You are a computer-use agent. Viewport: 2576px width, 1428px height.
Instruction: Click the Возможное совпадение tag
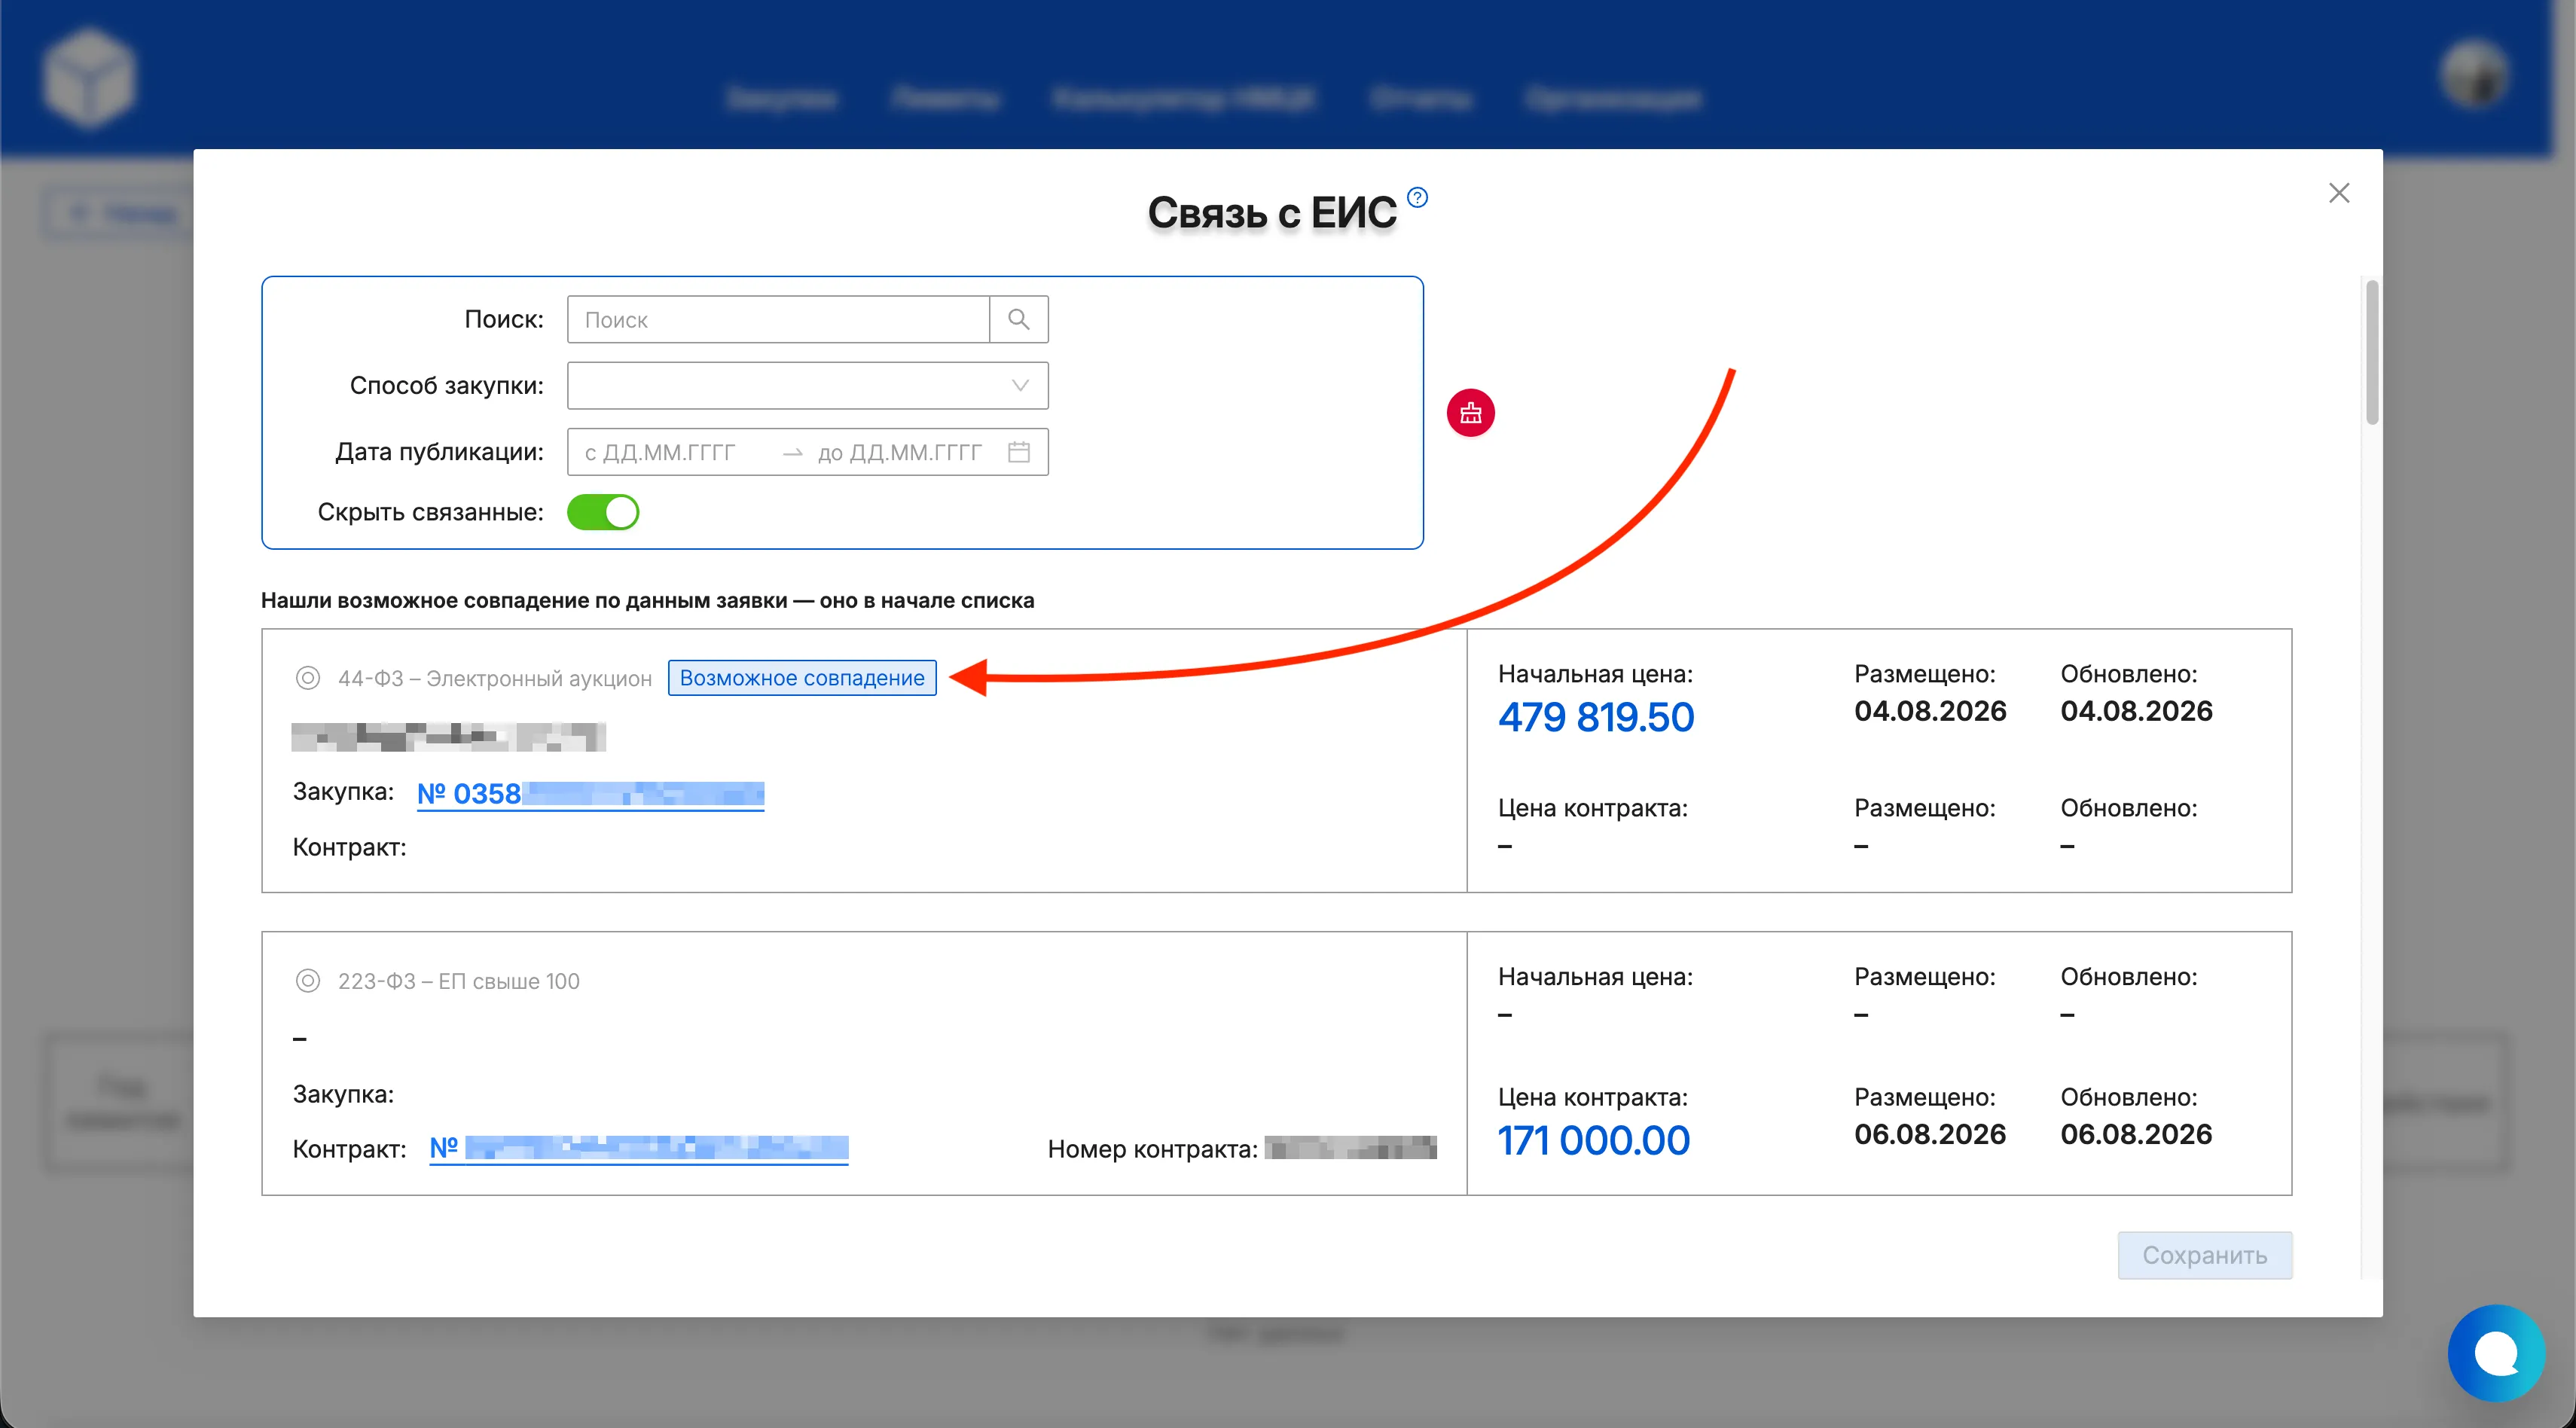pyautogui.click(x=802, y=678)
